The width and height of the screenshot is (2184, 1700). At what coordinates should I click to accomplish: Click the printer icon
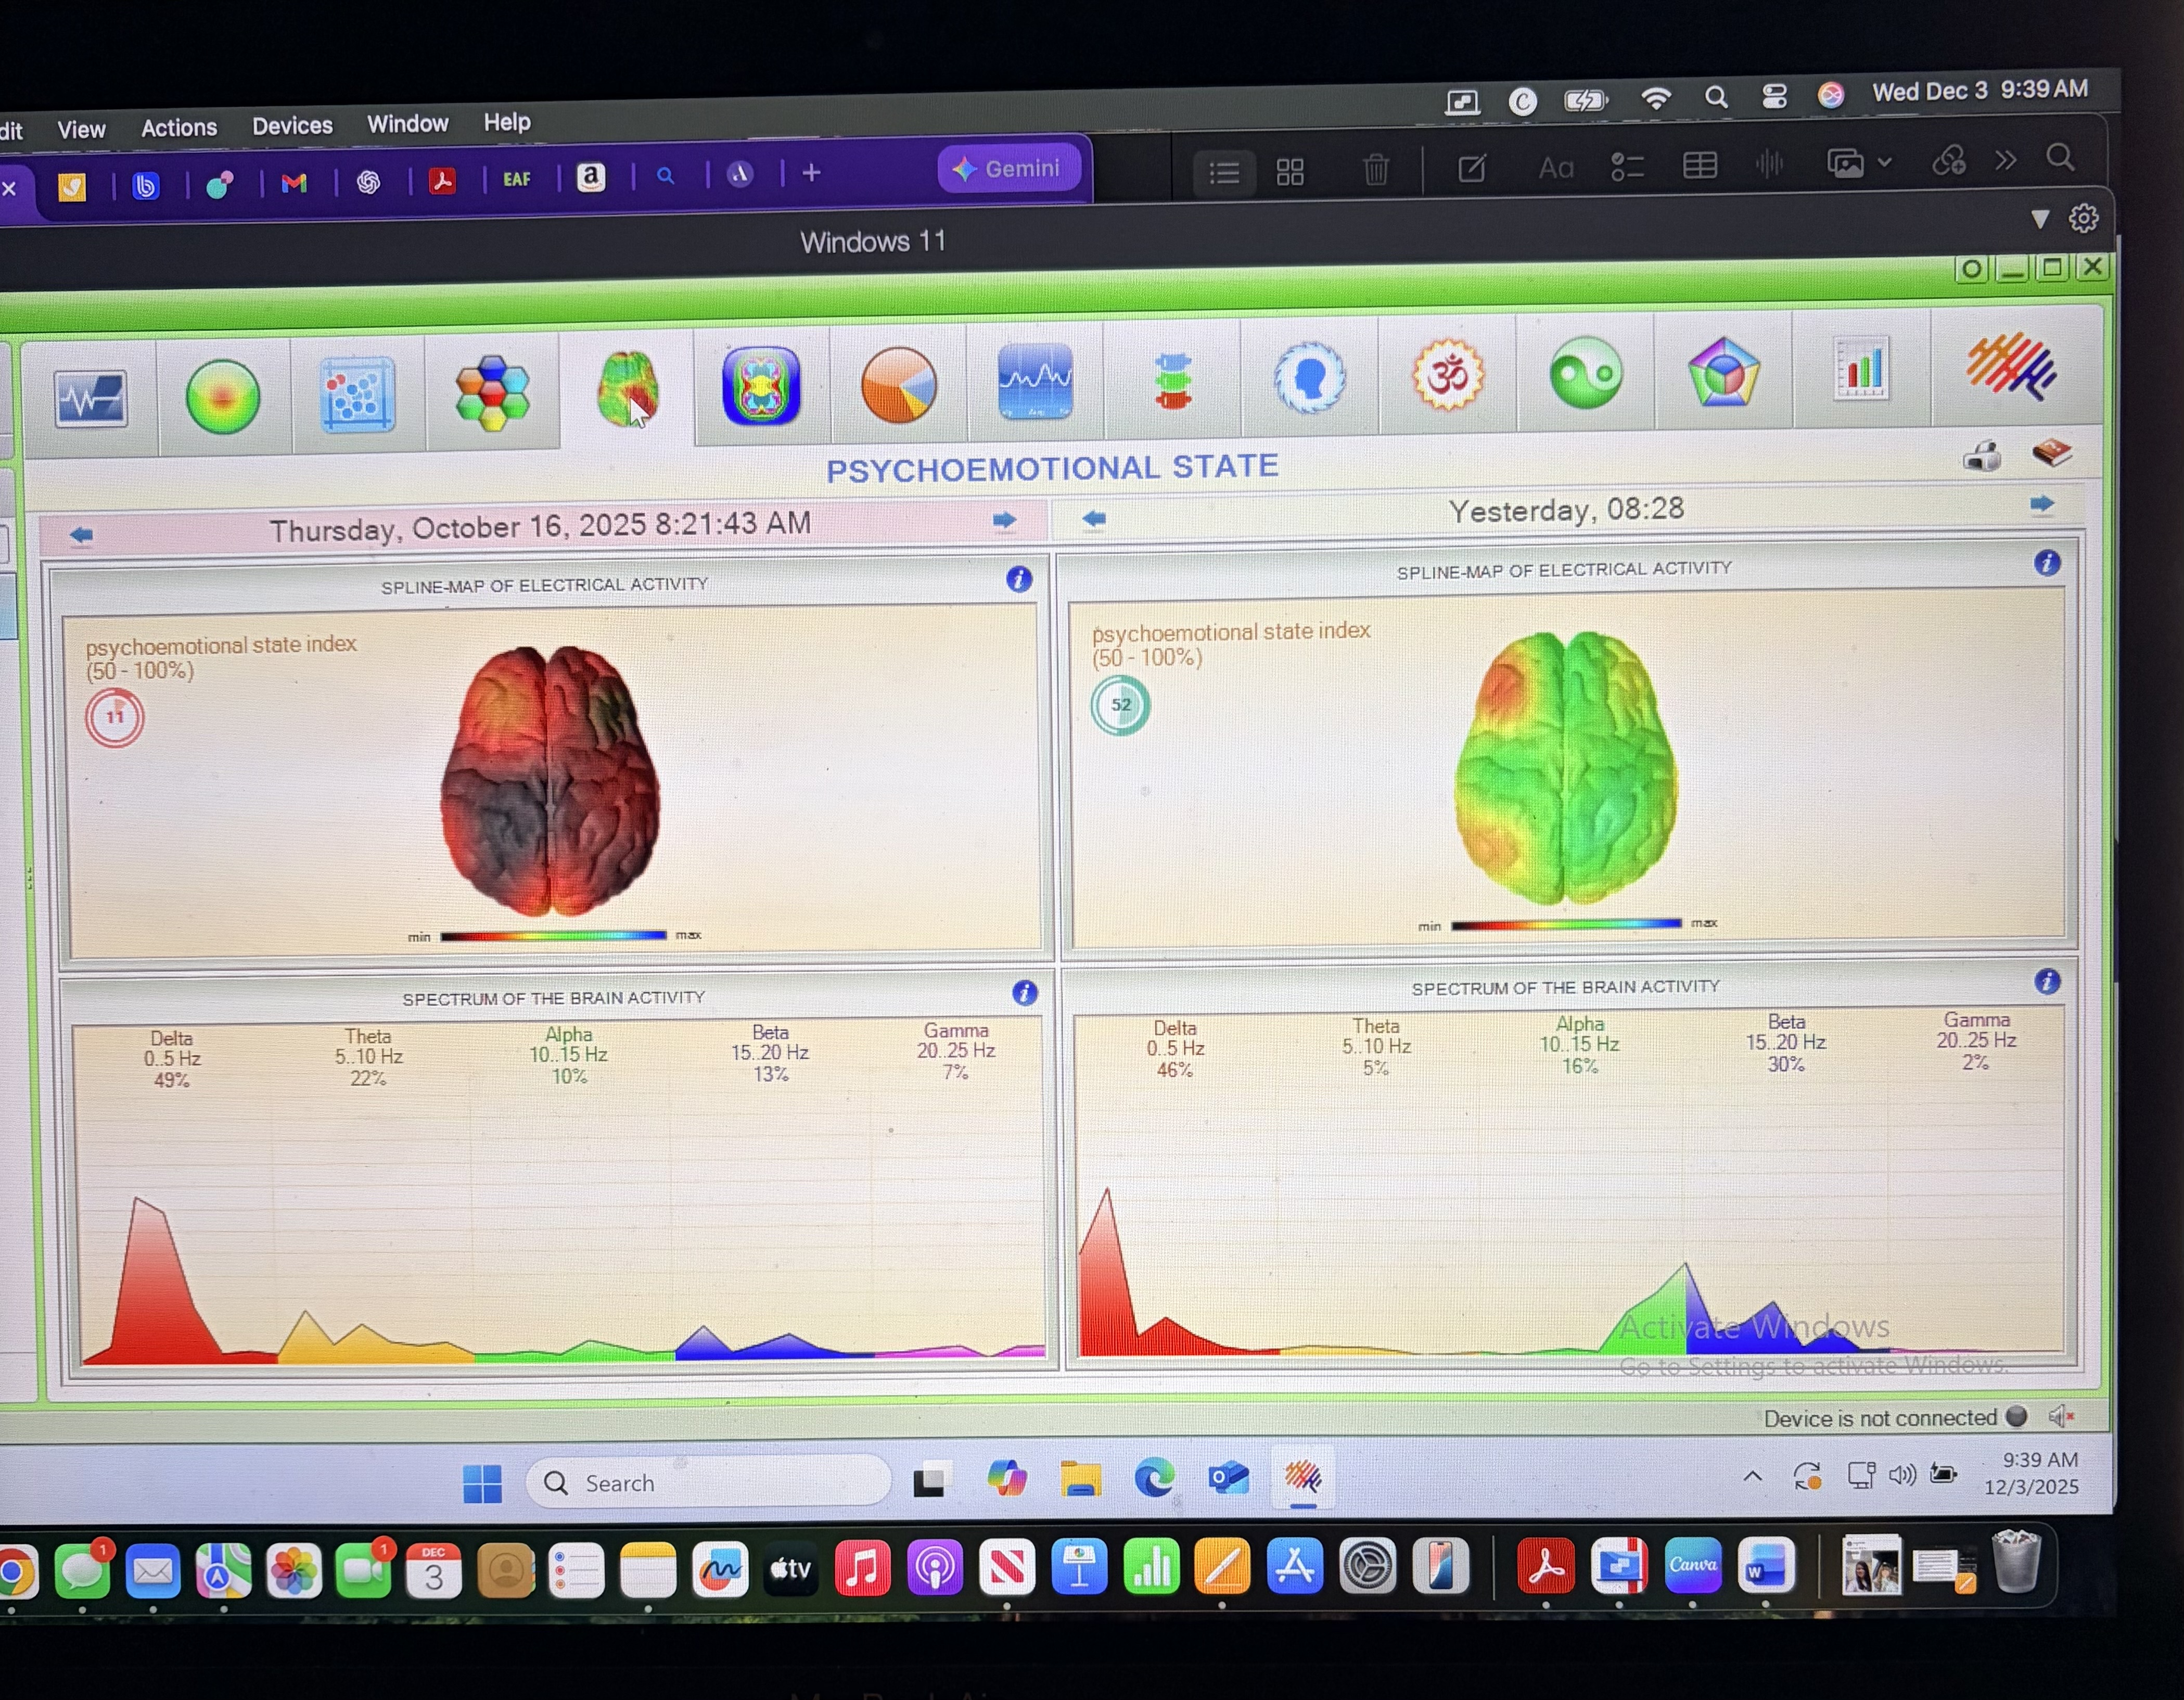click(1981, 457)
